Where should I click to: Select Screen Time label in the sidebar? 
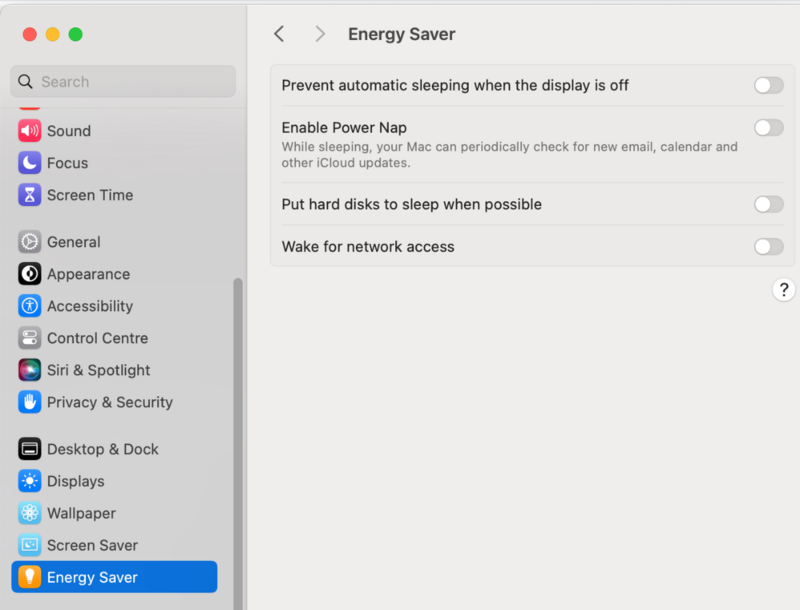[90, 195]
